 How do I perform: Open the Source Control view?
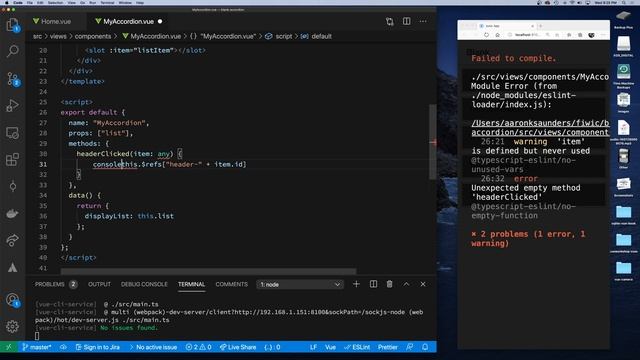(x=13, y=78)
